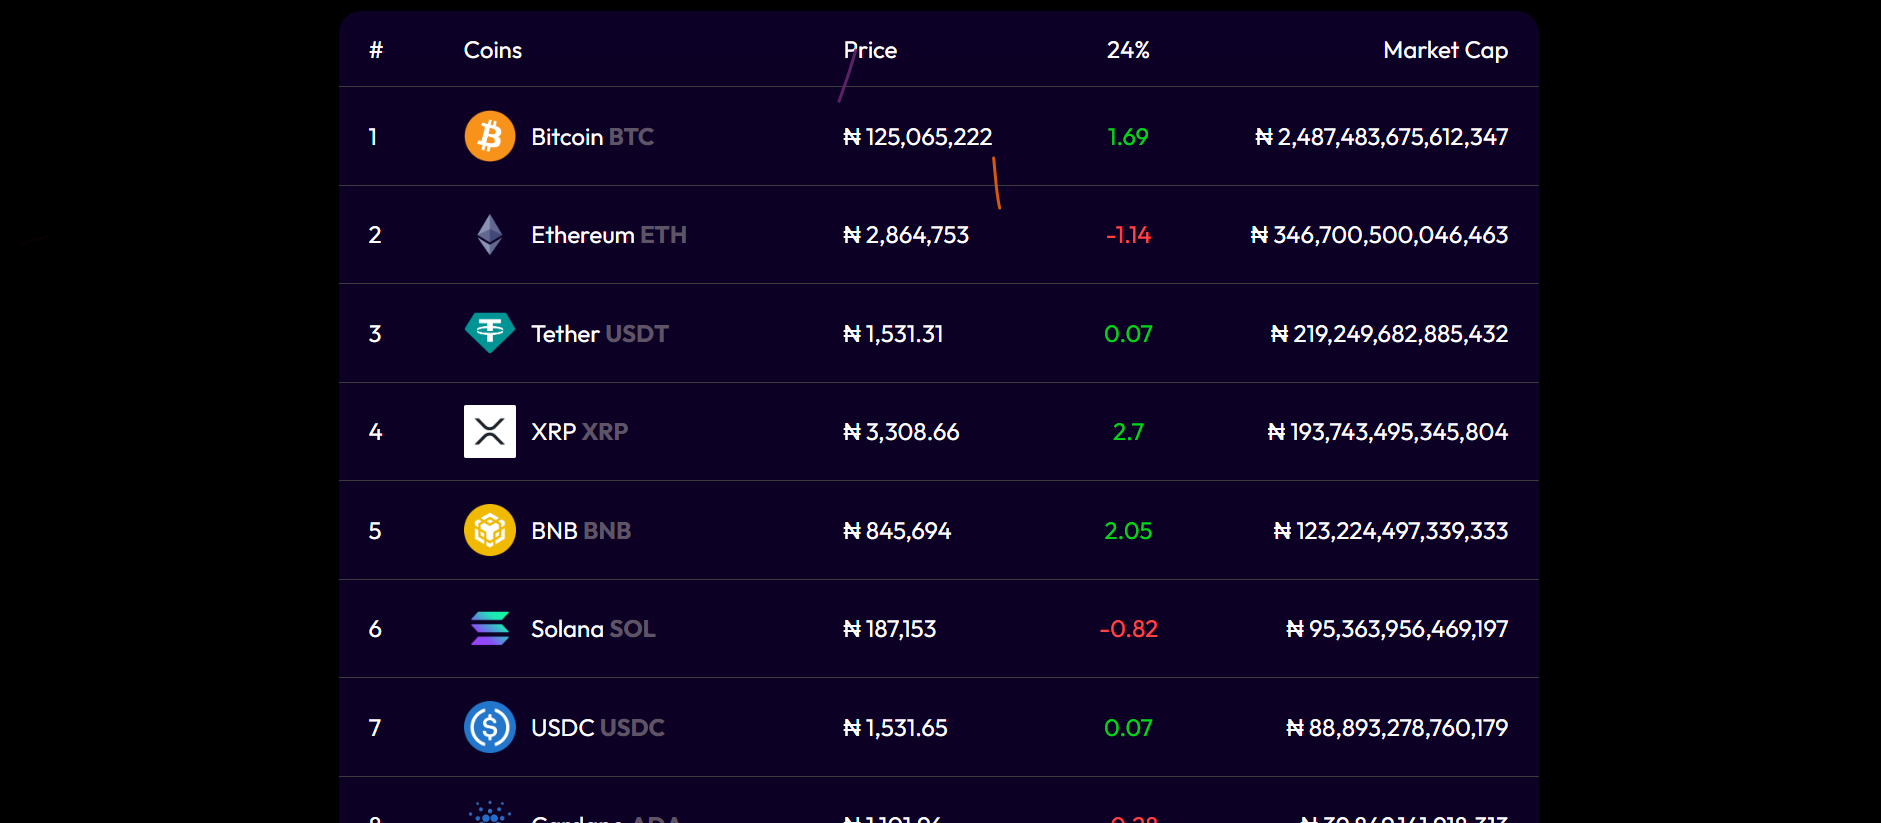
Task: Open the BNB coin name
Action: (x=580, y=531)
